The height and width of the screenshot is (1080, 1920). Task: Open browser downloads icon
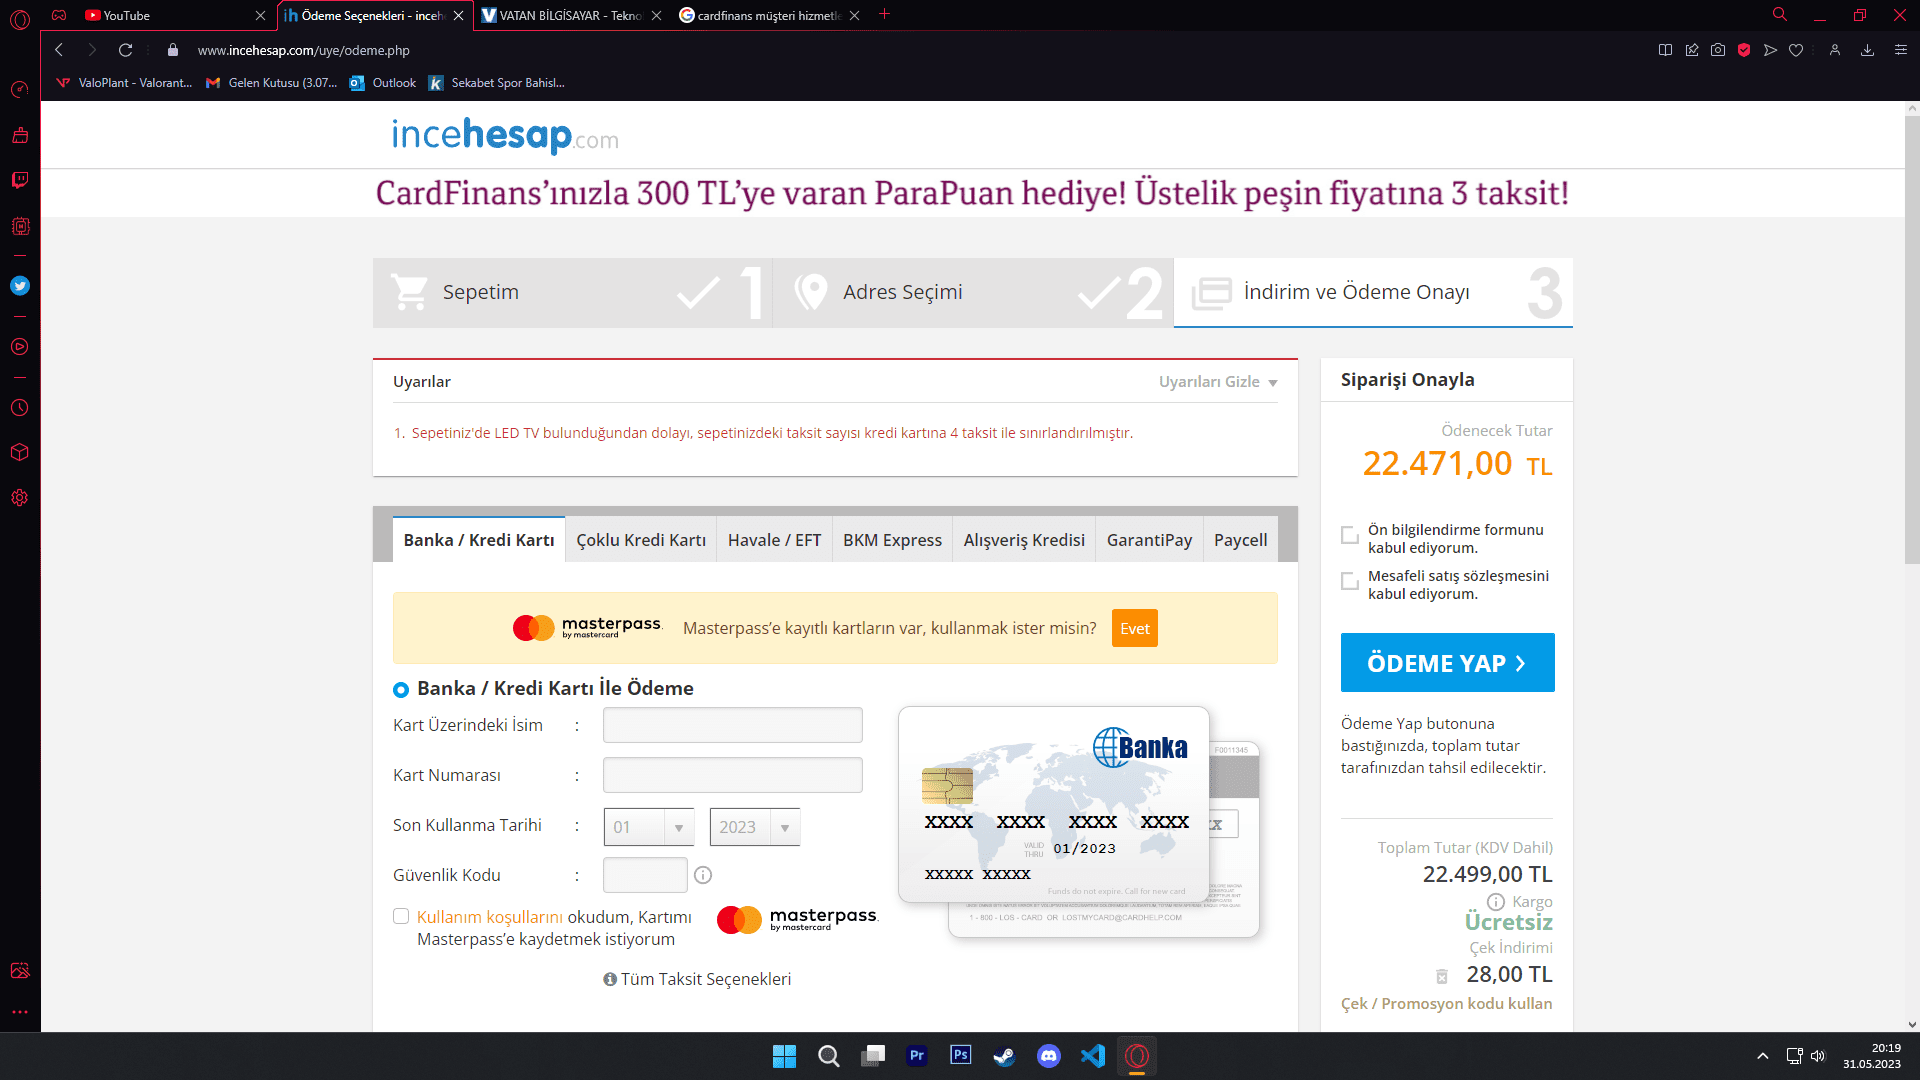pyautogui.click(x=1867, y=50)
